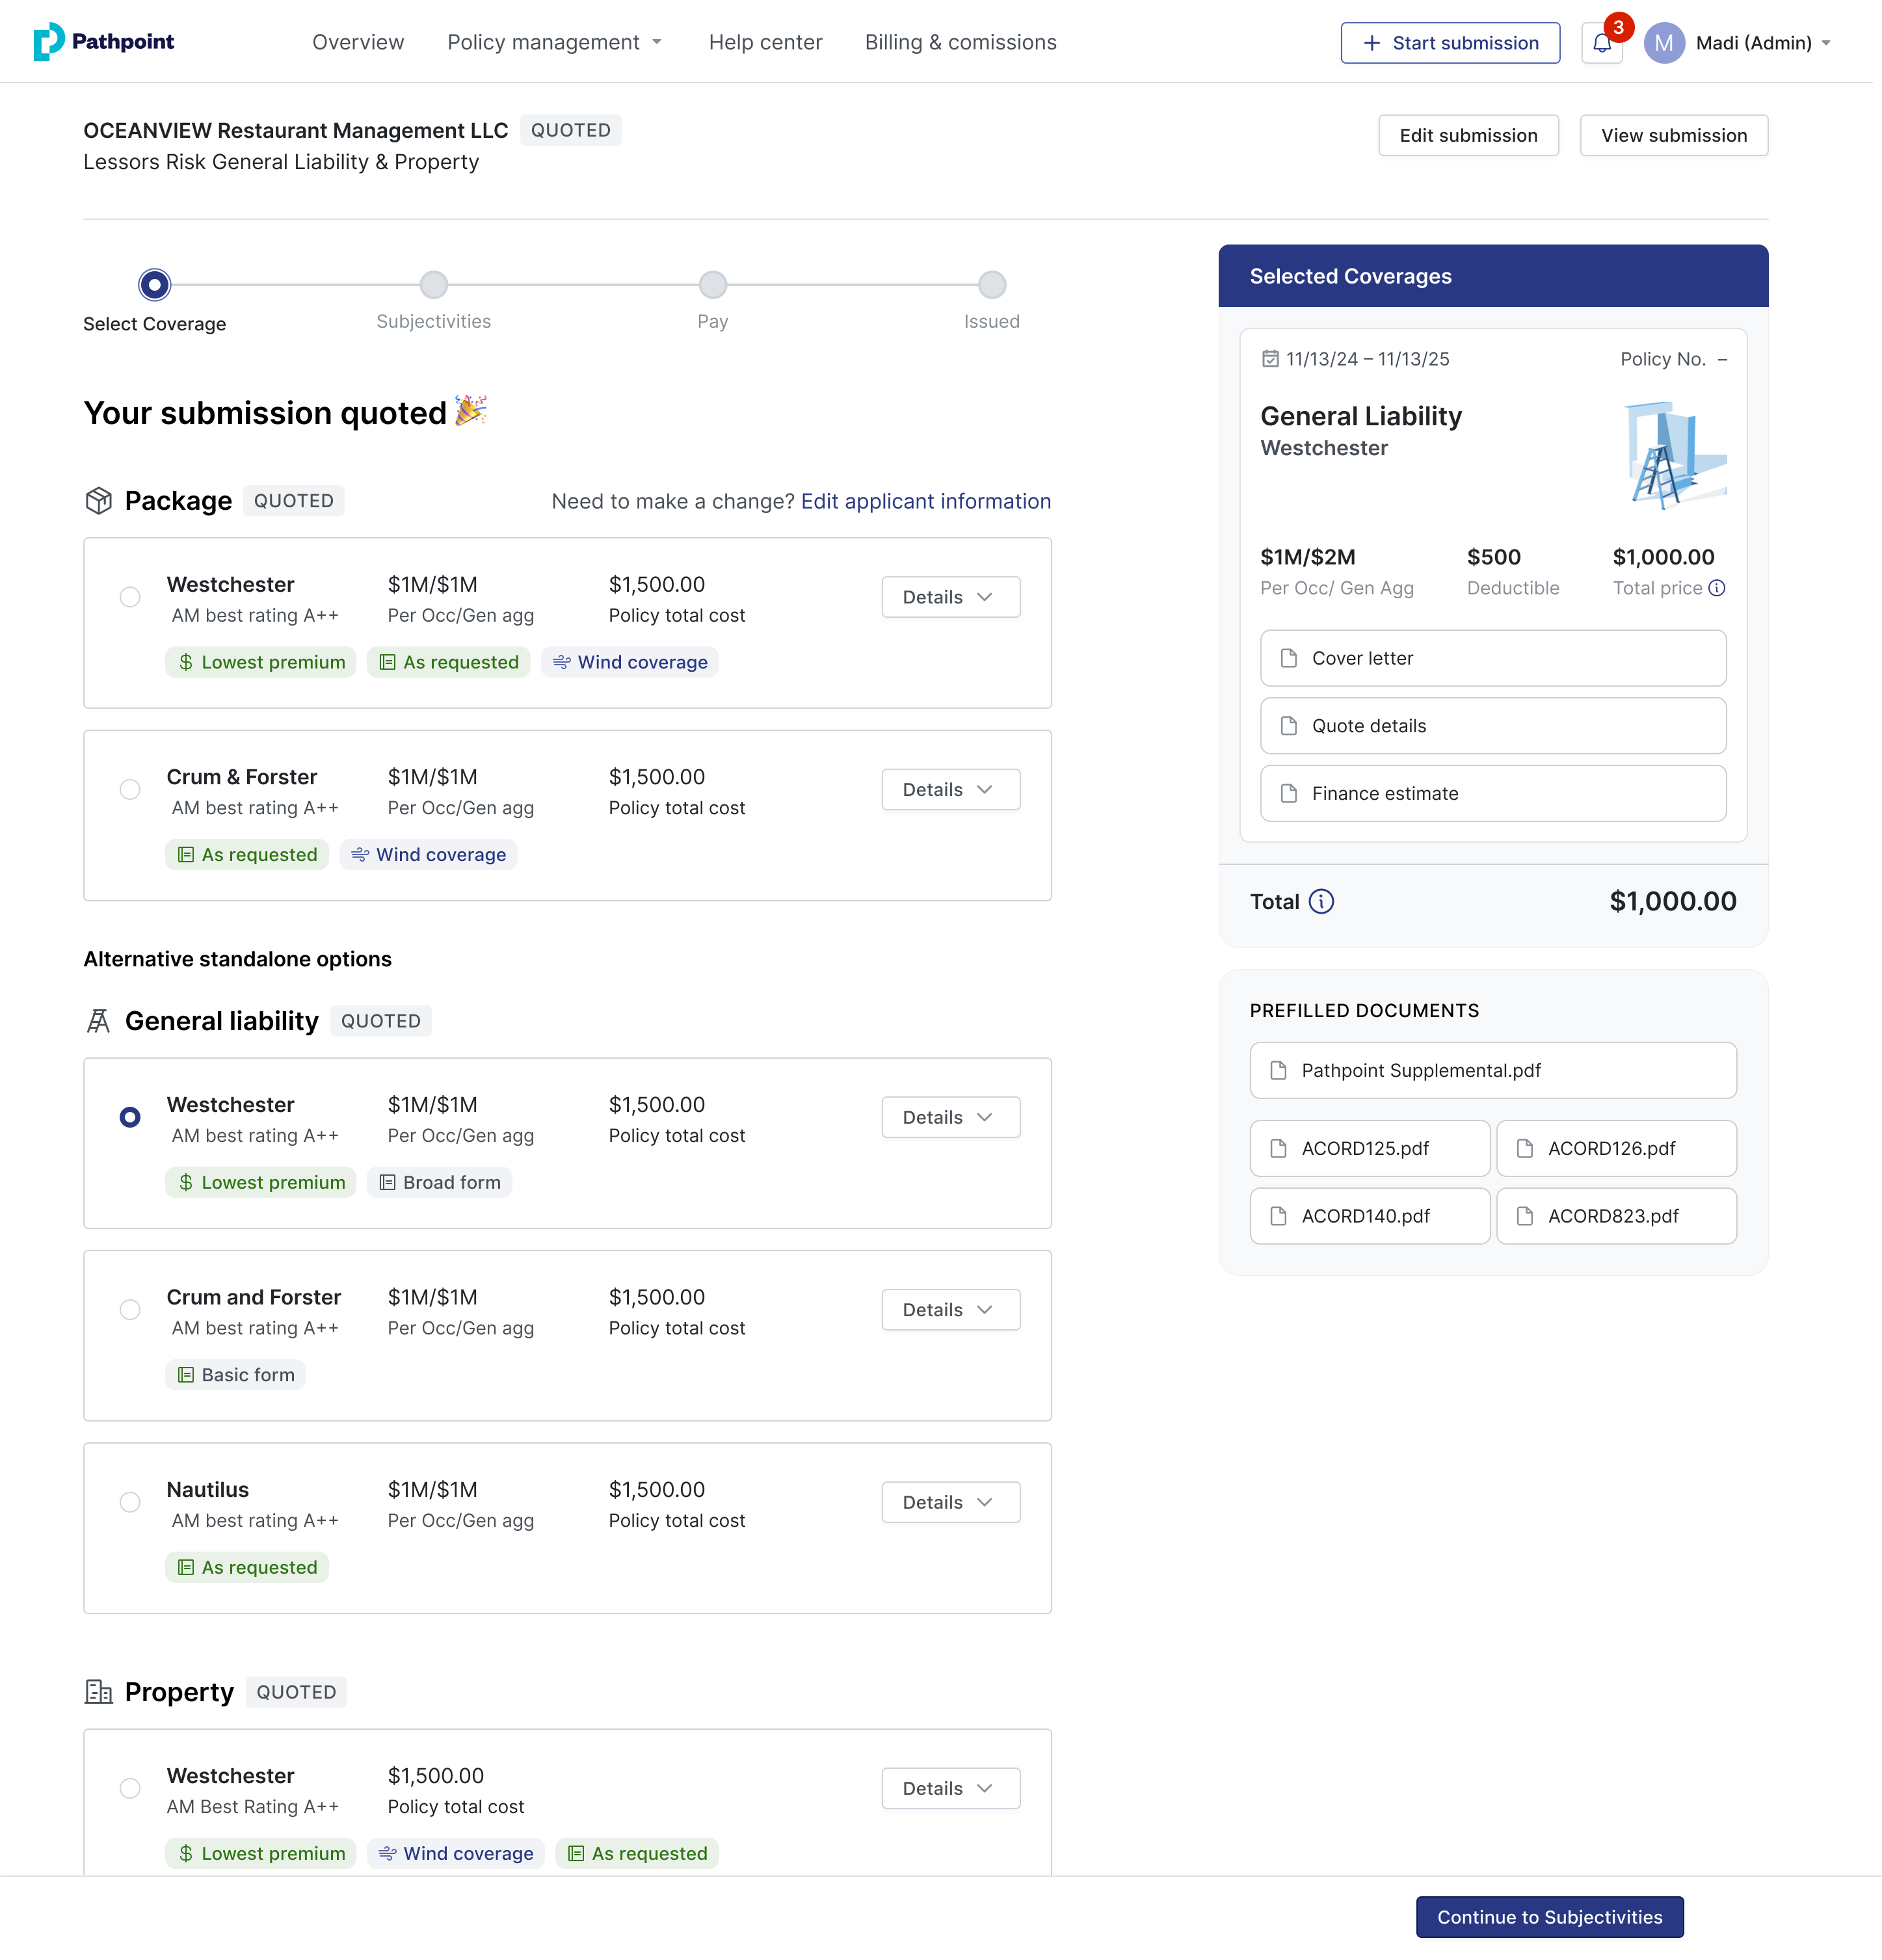Viewport: 1882px width, 1960px height.
Task: Open the Policy management dropdown
Action: click(x=554, y=42)
